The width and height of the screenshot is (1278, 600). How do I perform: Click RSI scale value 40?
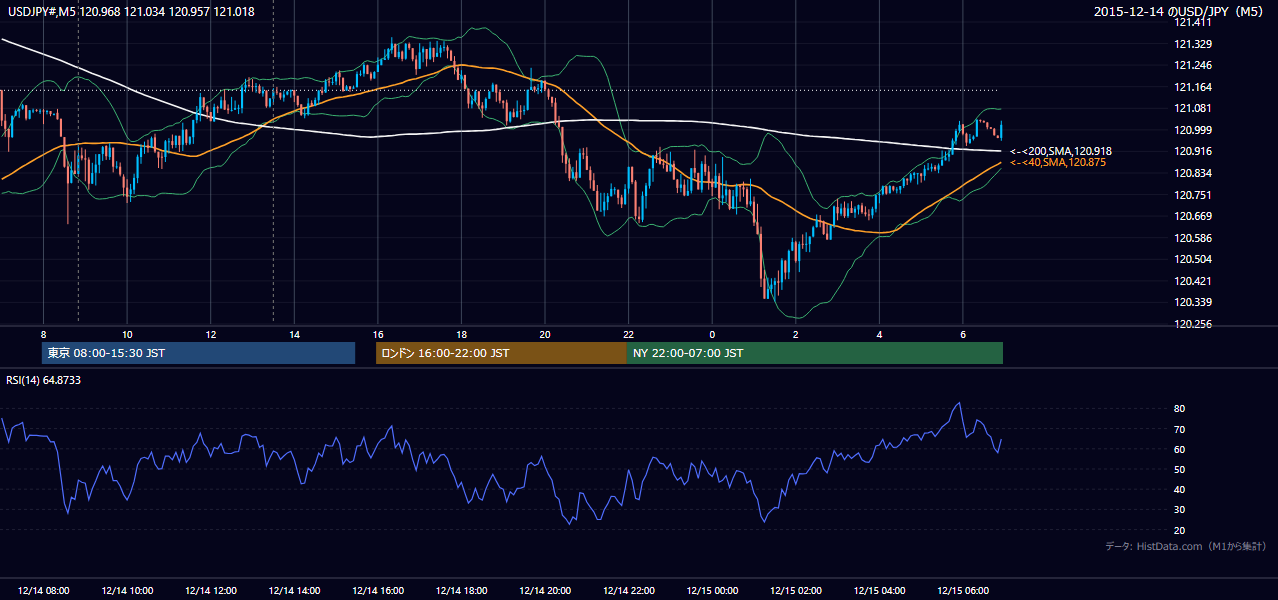(x=1179, y=489)
